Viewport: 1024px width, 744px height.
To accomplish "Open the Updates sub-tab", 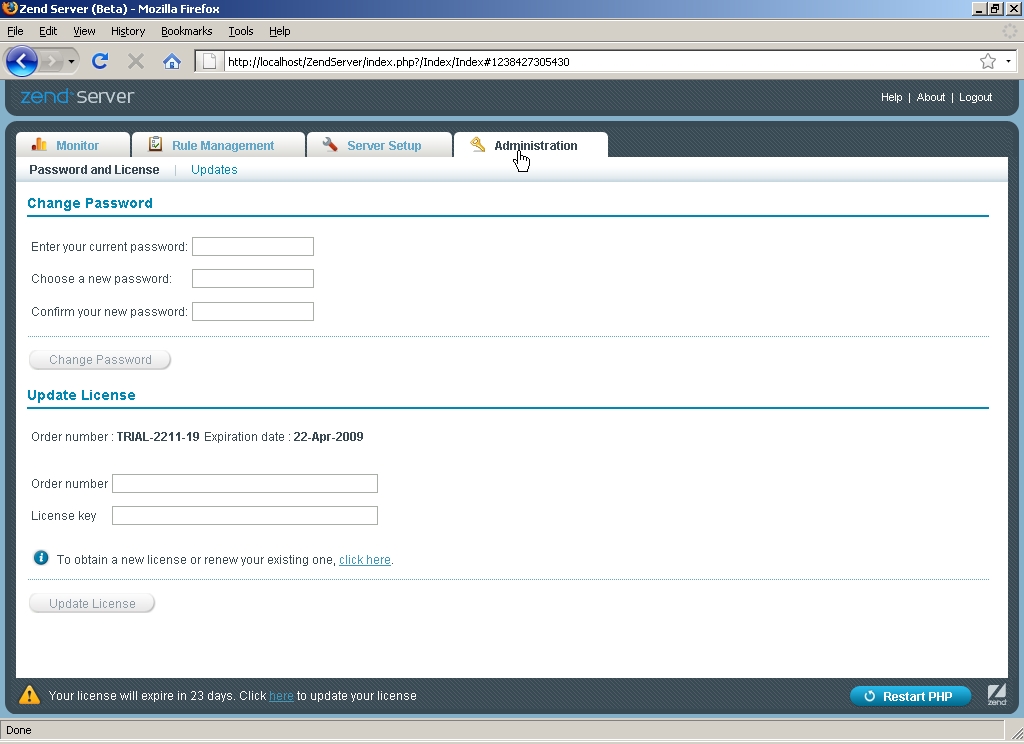I will click(x=214, y=170).
